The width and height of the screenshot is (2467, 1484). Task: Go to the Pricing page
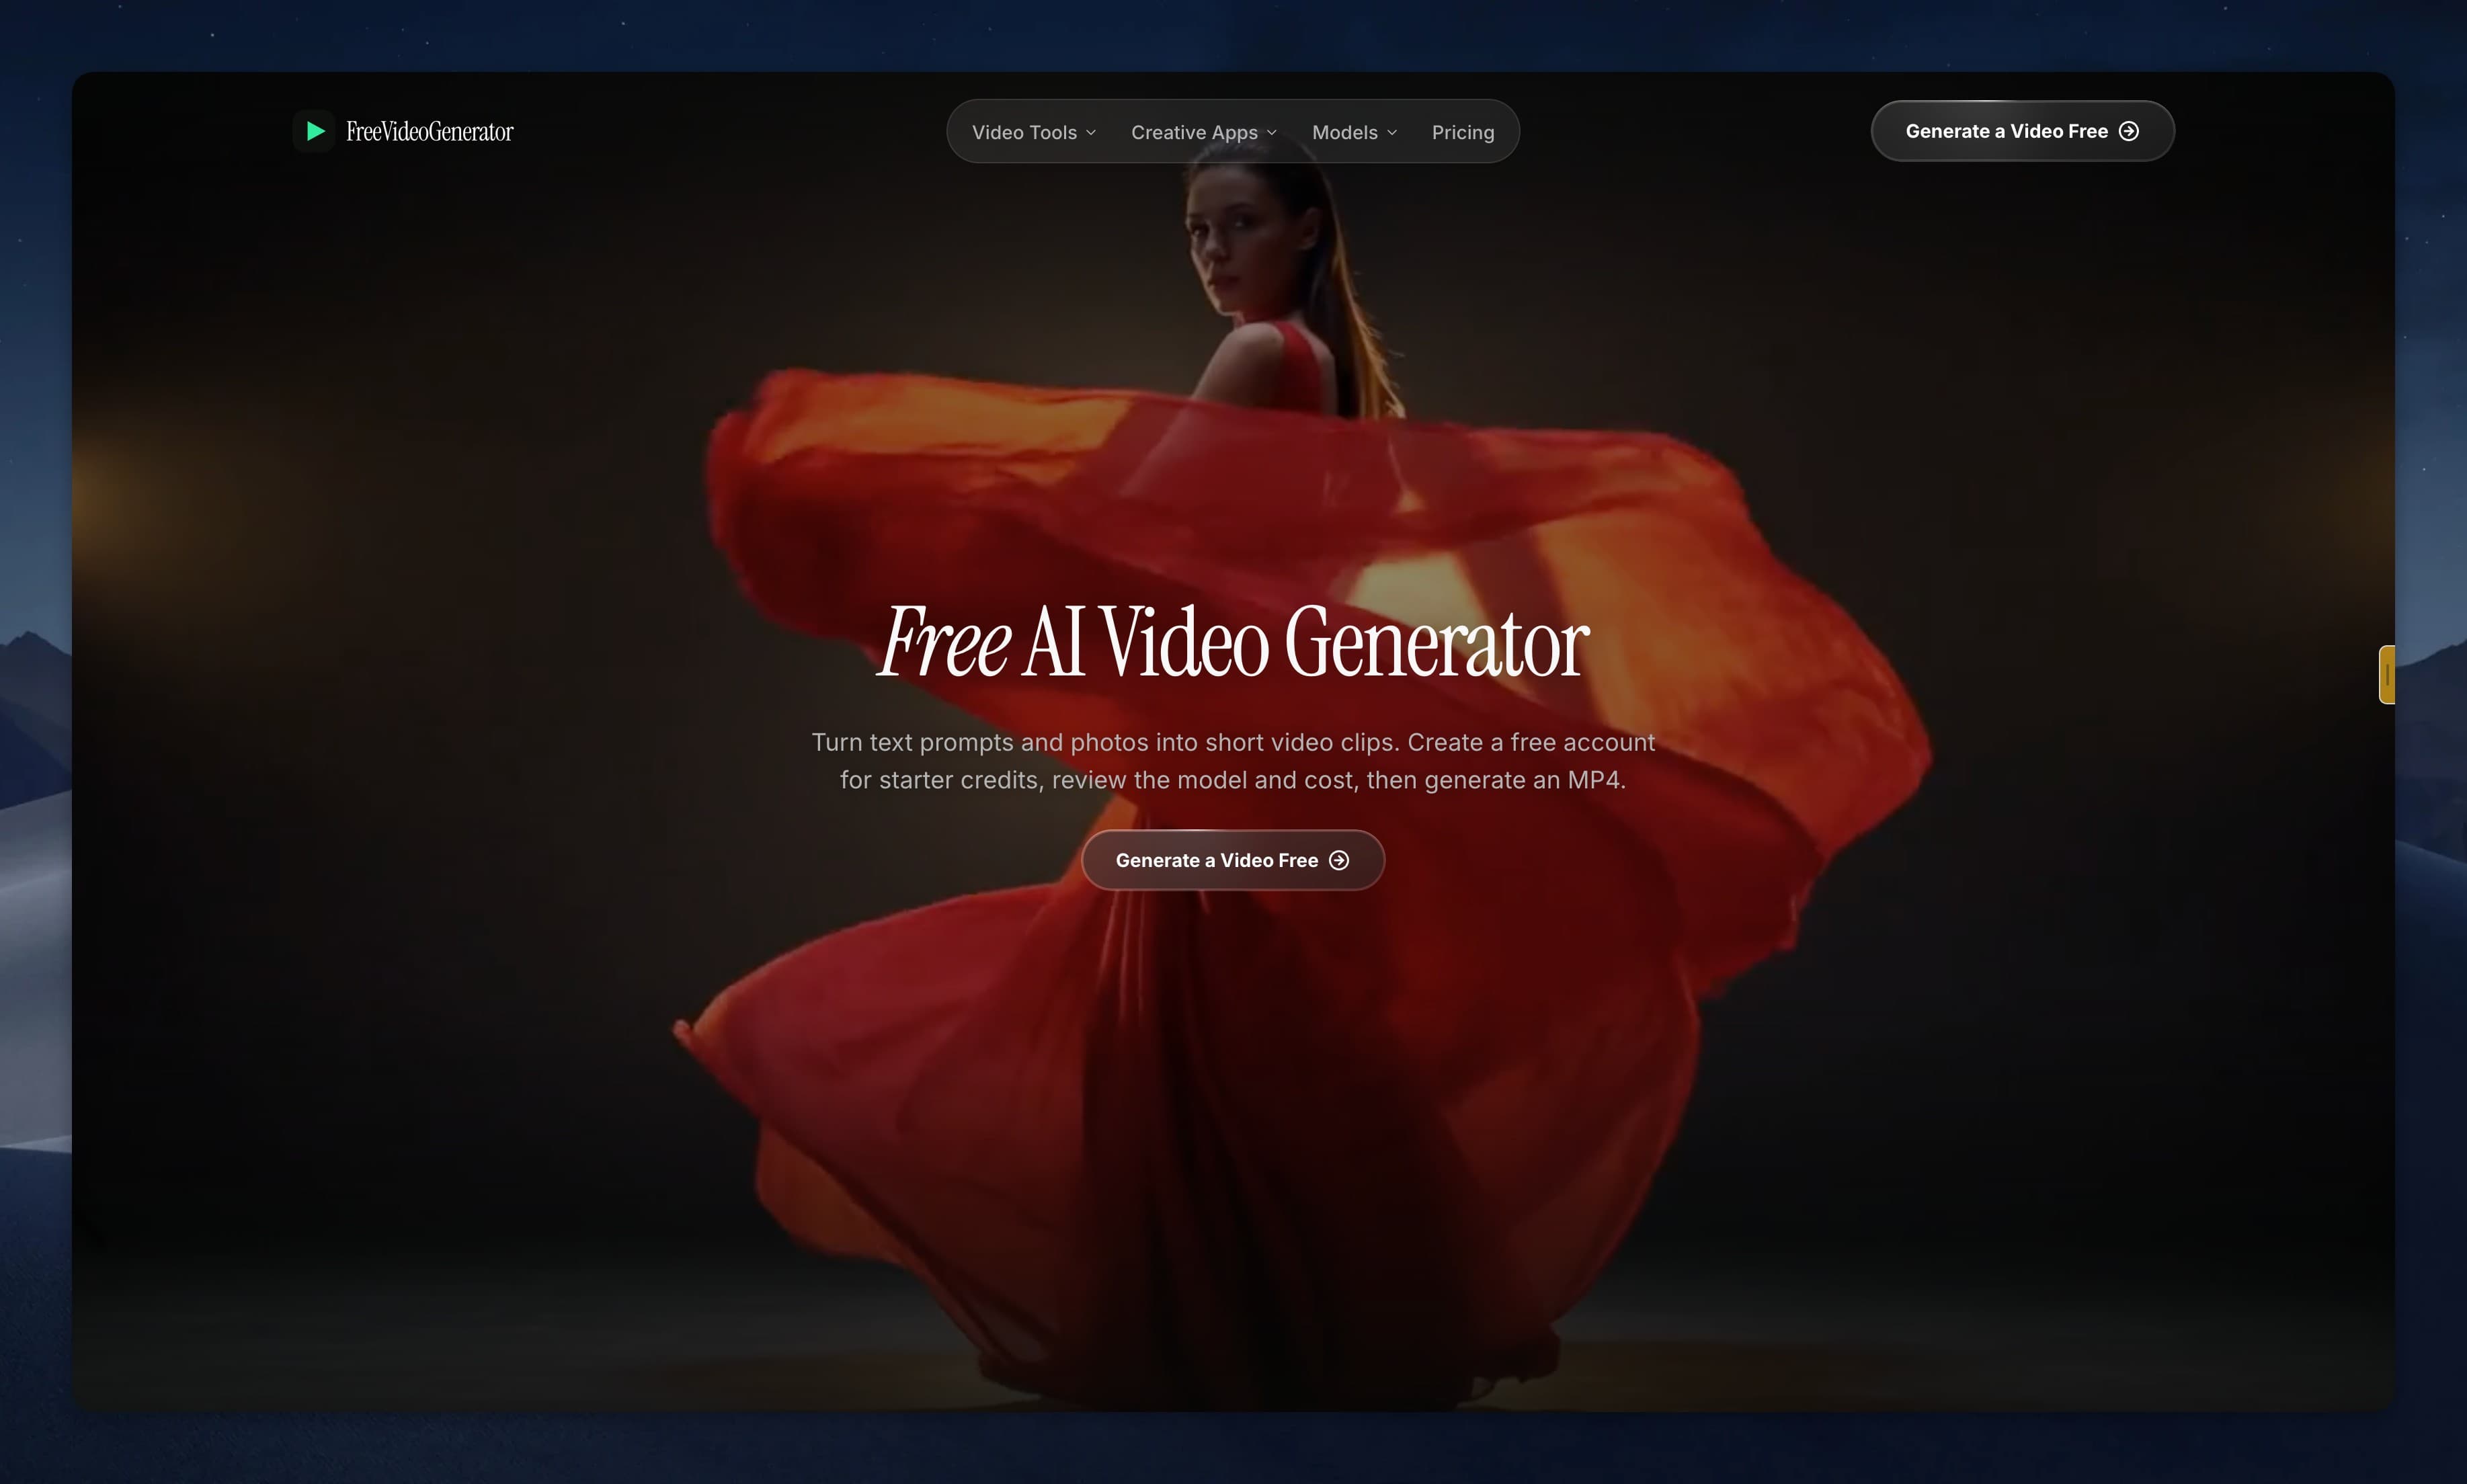click(1463, 132)
